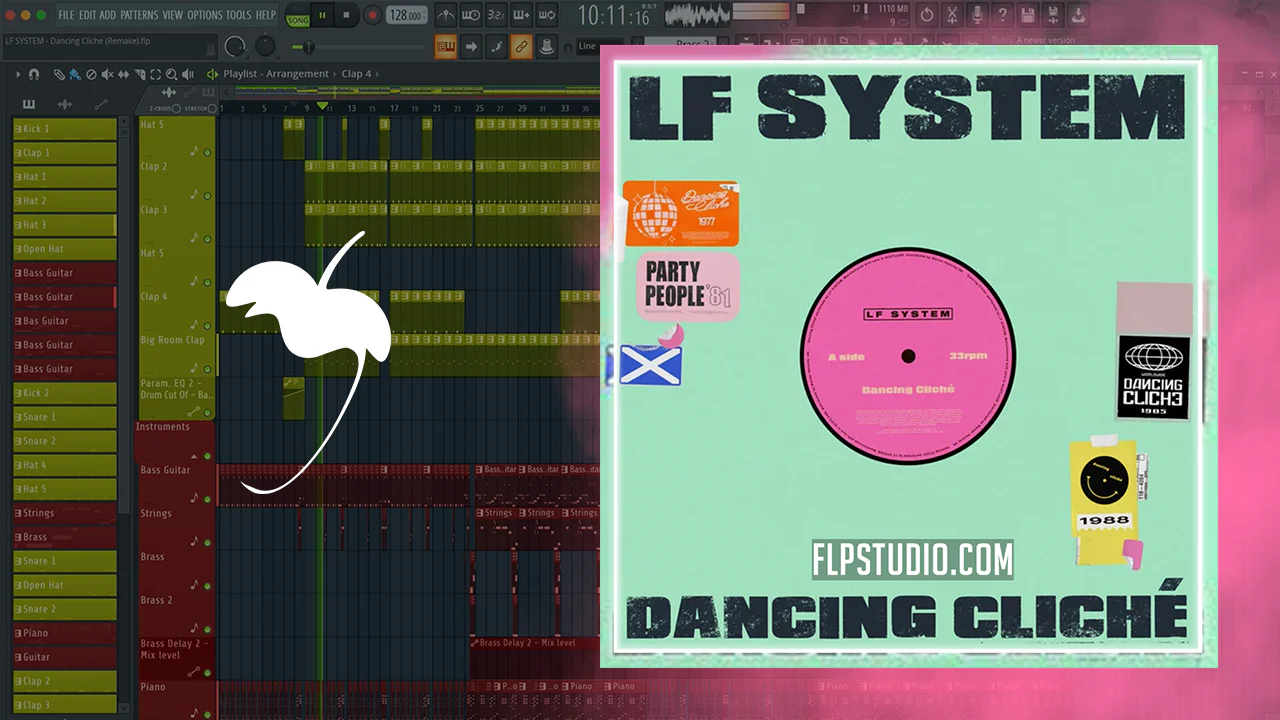Select the selection tool in playlist
Image resolution: width=1280 pixels, height=720 pixels.
(x=155, y=74)
